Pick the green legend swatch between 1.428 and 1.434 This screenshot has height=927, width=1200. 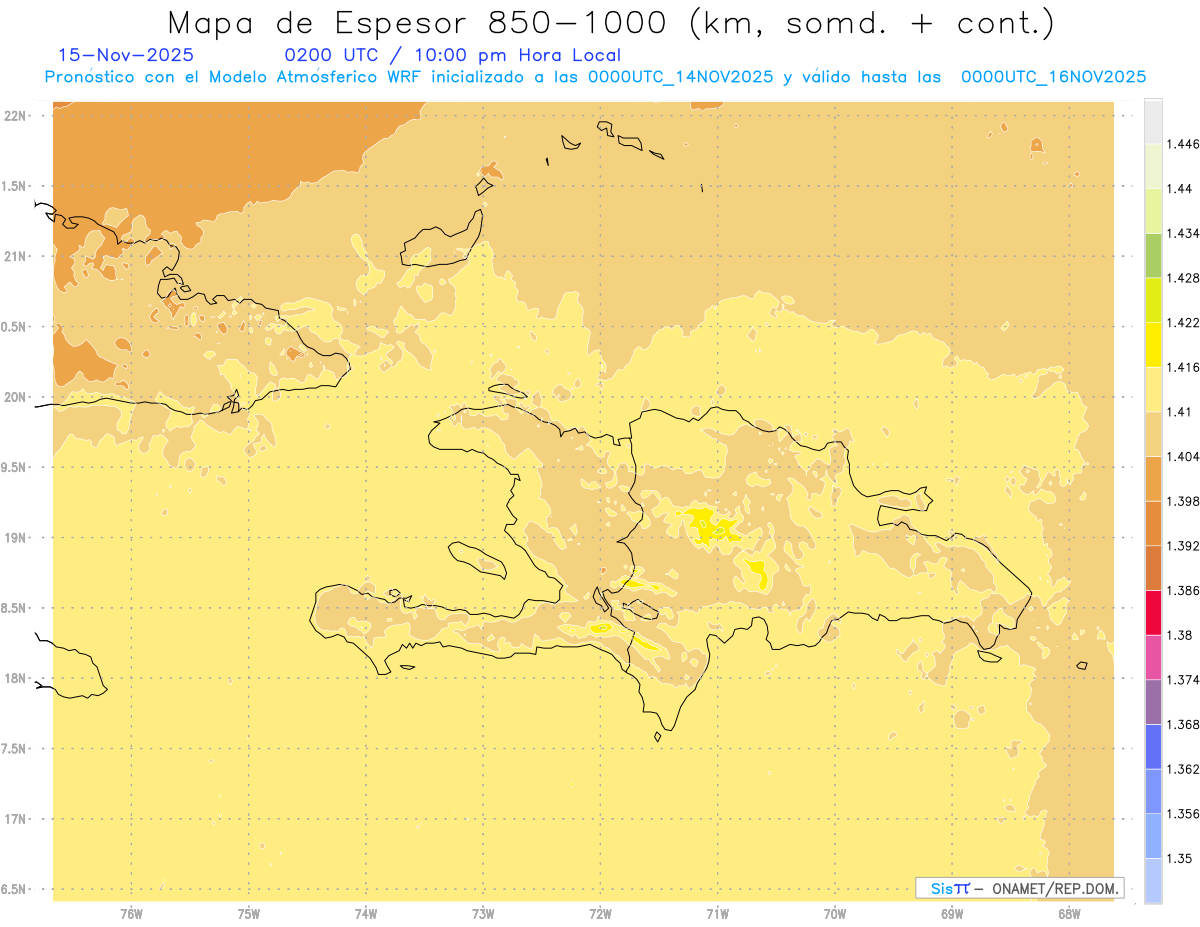1153,255
